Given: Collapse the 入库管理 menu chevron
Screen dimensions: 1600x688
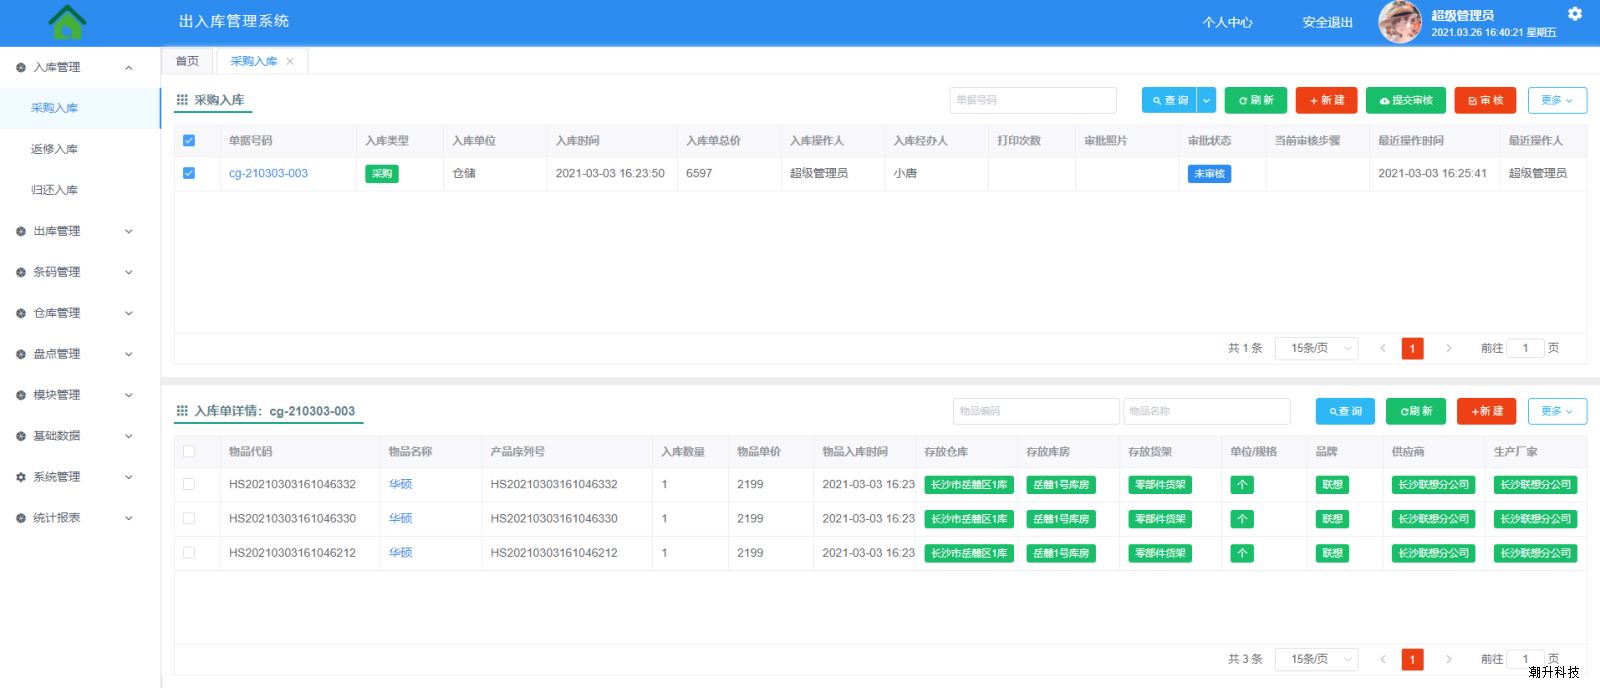Looking at the screenshot, I should [129, 68].
